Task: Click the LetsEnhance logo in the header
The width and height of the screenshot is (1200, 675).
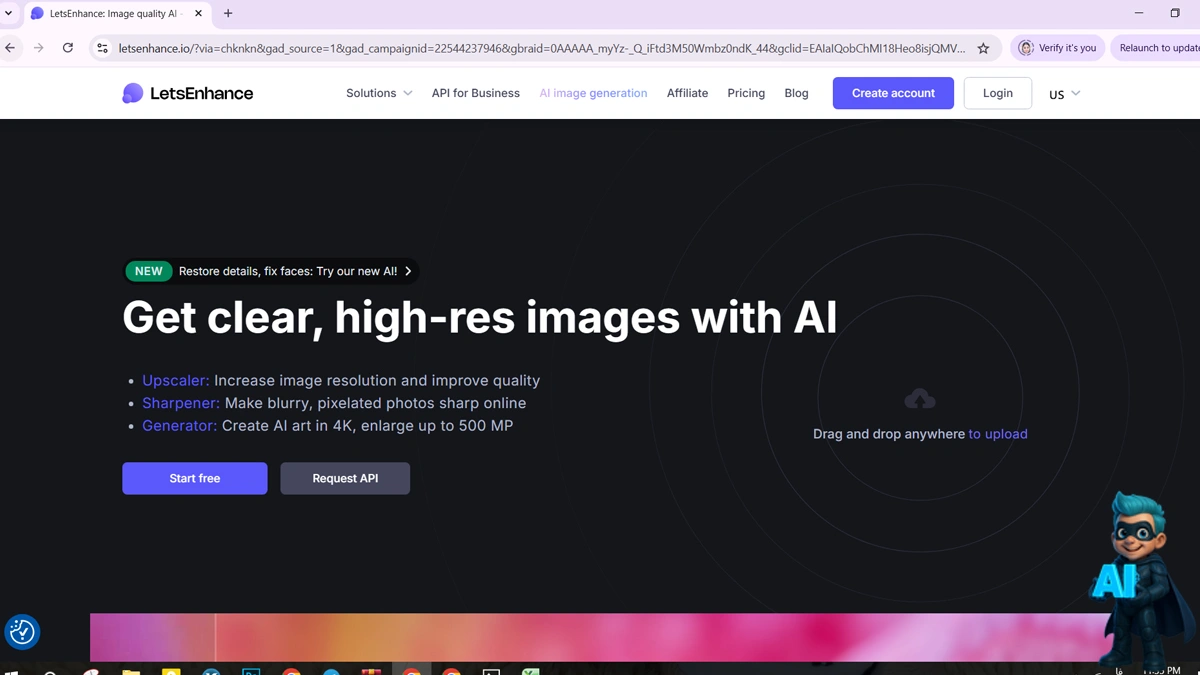Action: 187,93
